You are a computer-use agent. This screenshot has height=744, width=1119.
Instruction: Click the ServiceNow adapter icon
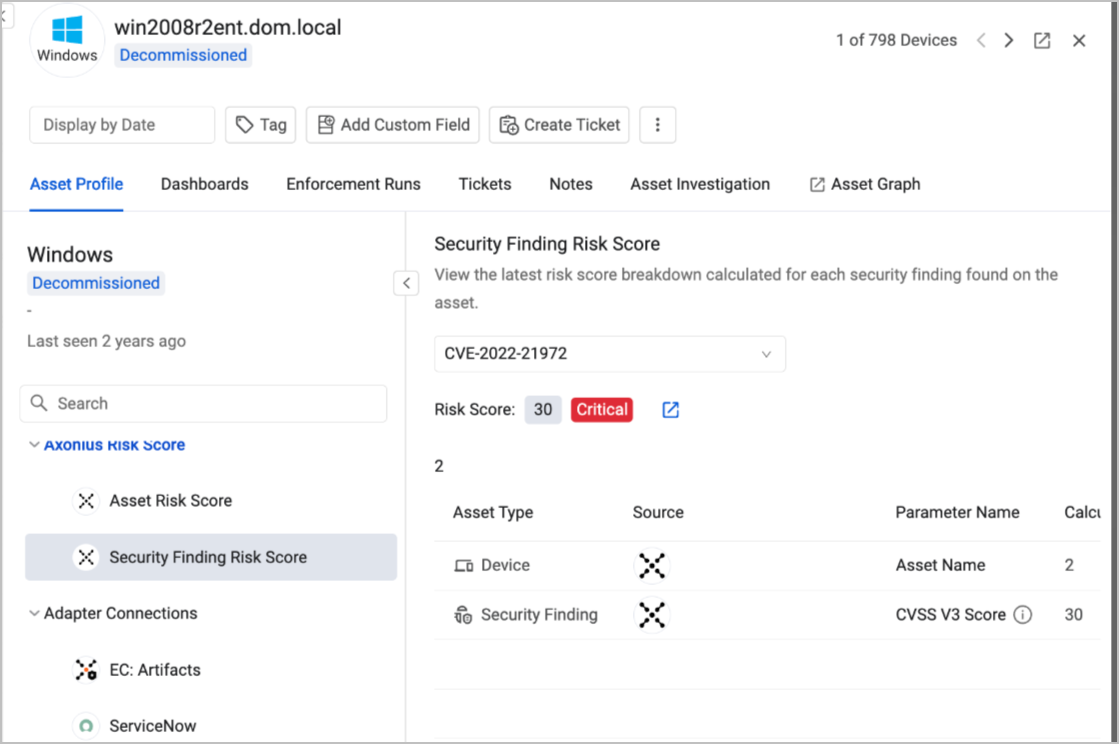(86, 726)
